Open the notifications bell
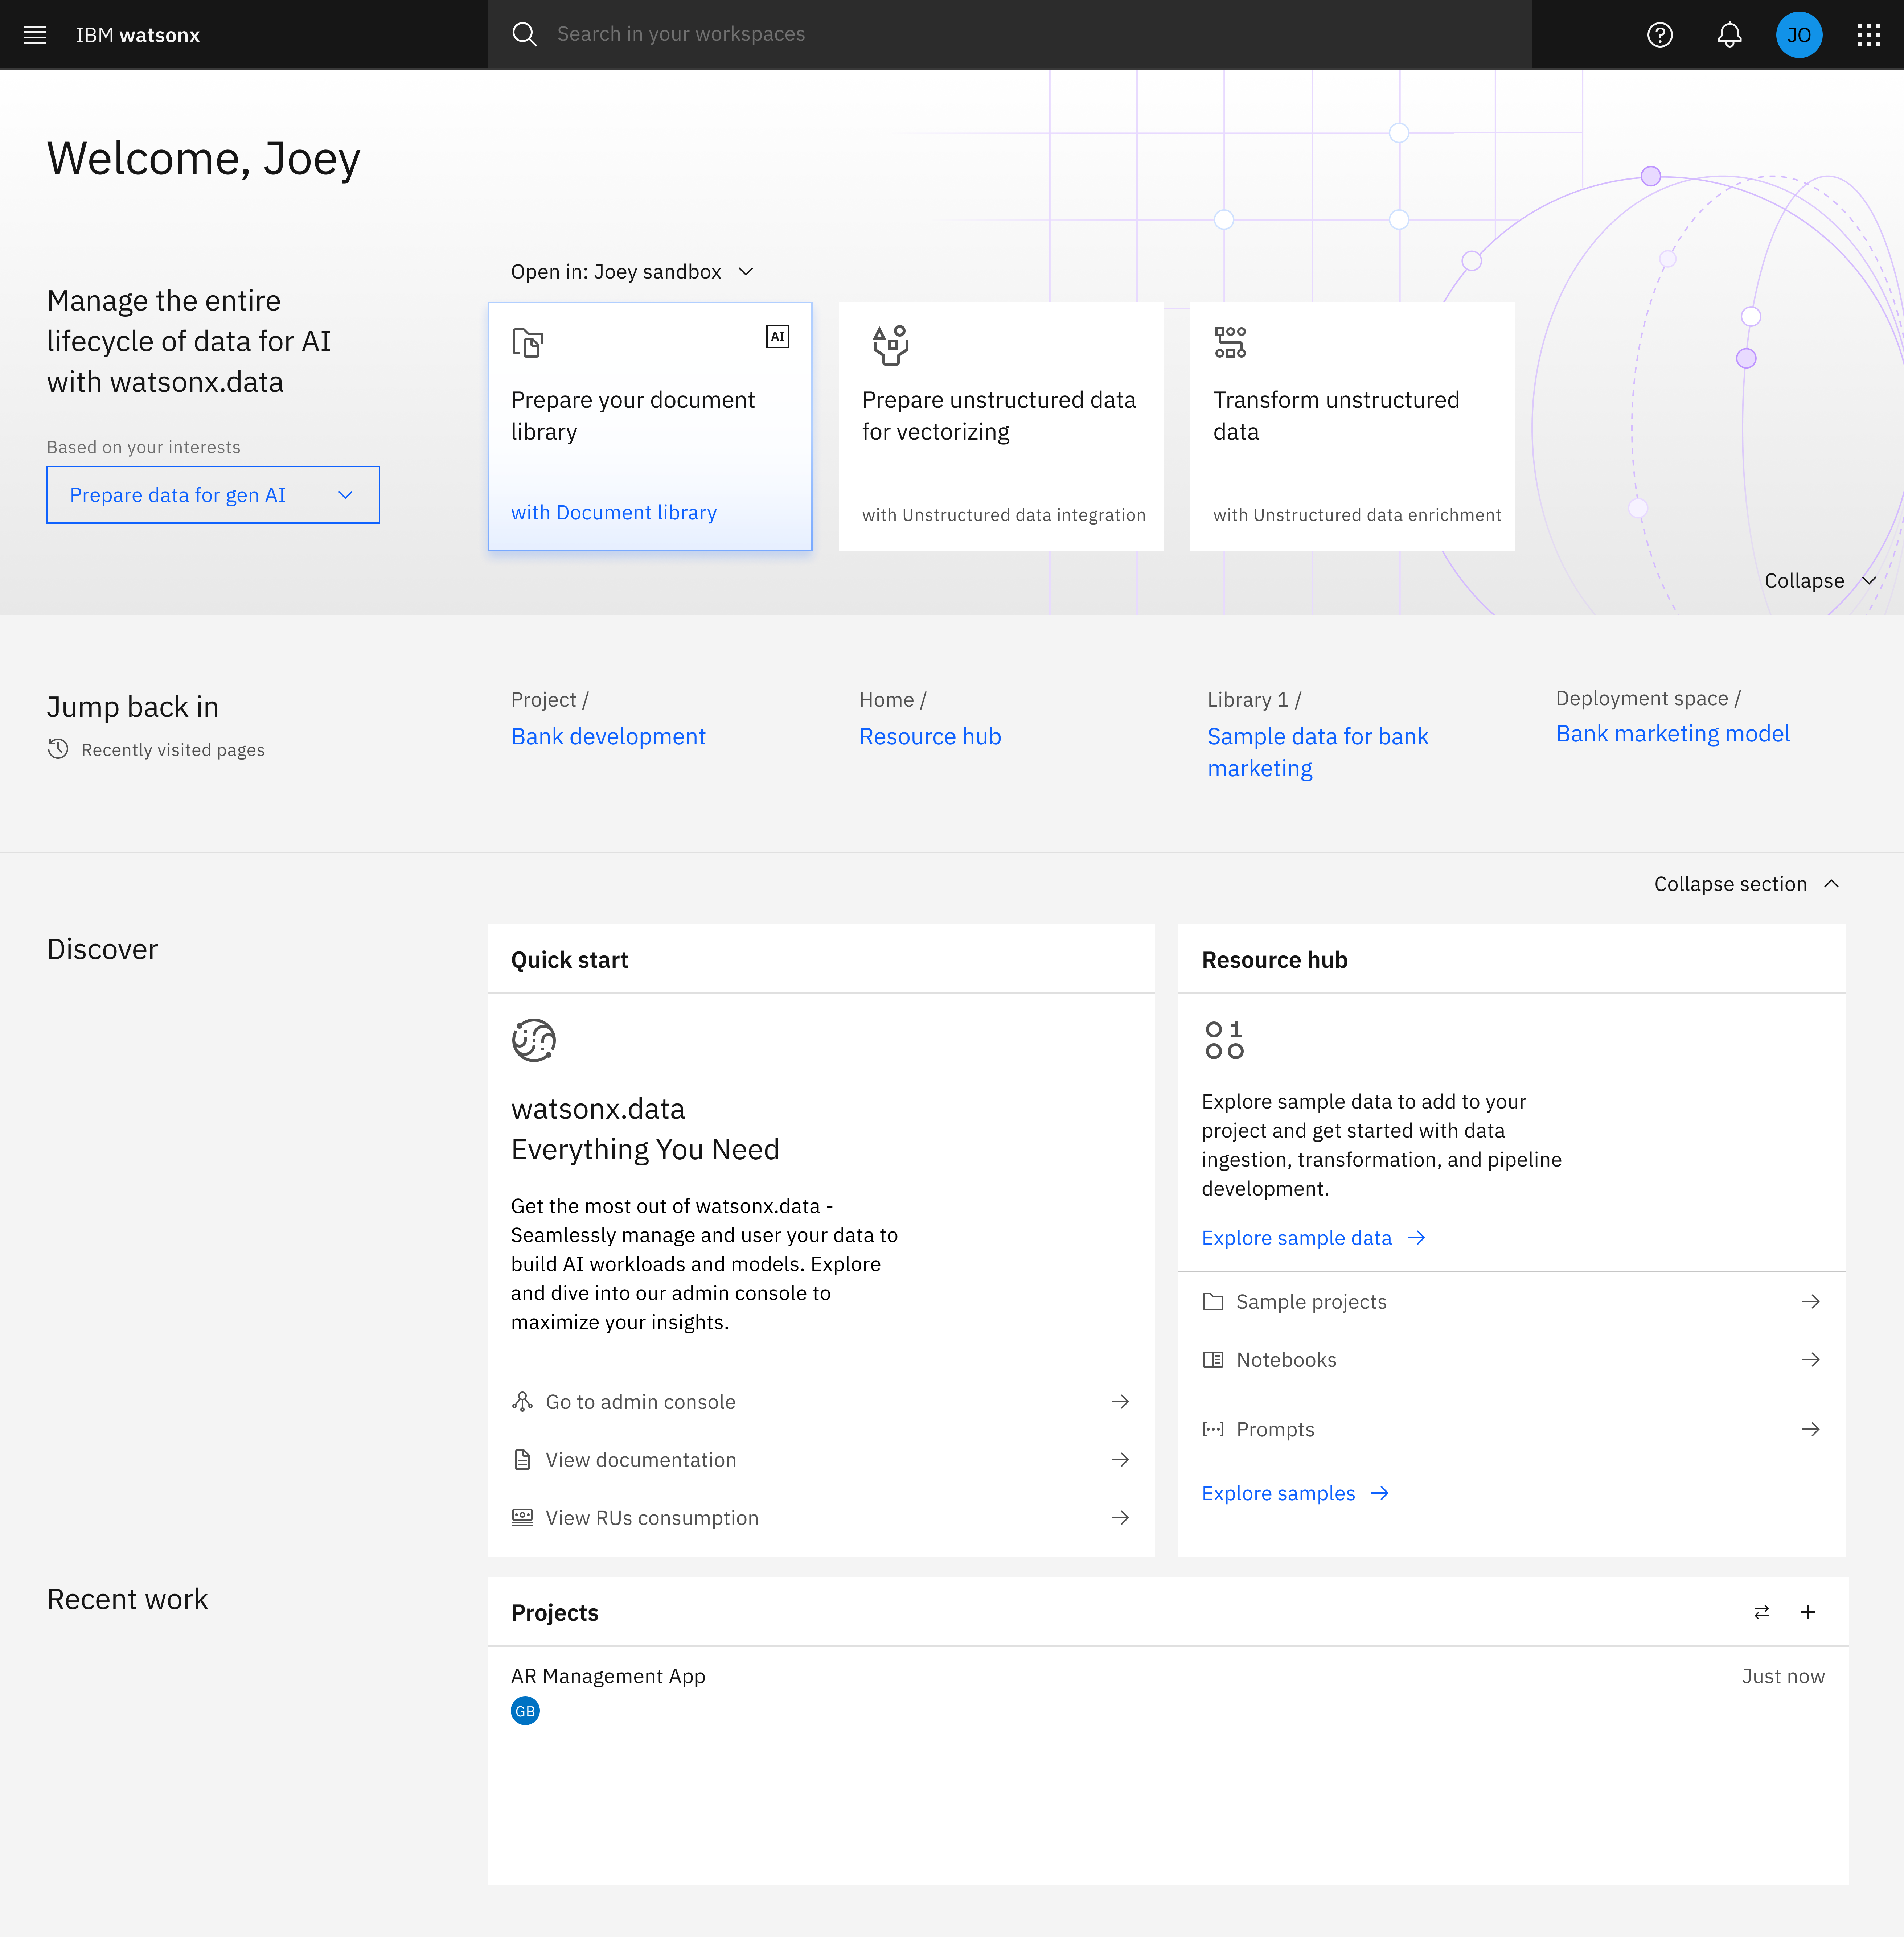Image resolution: width=1904 pixels, height=1937 pixels. point(1729,35)
